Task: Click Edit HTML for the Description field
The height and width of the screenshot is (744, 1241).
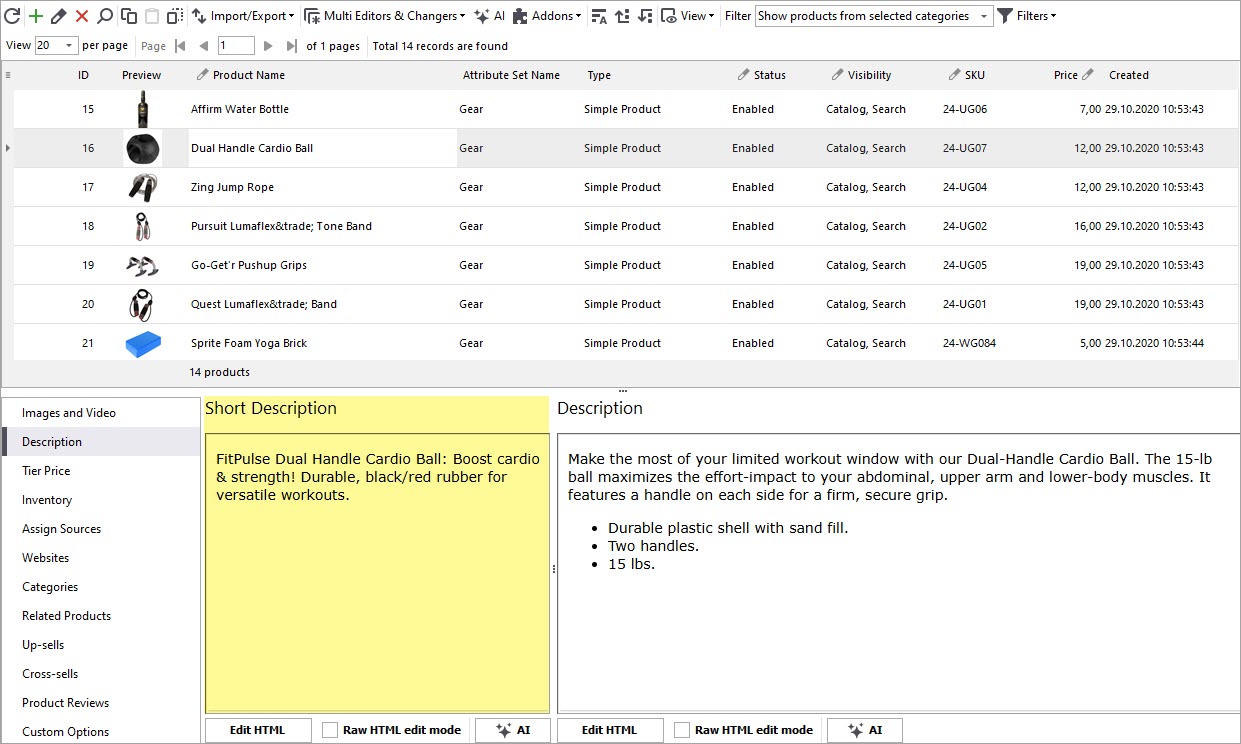Action: coord(610,729)
